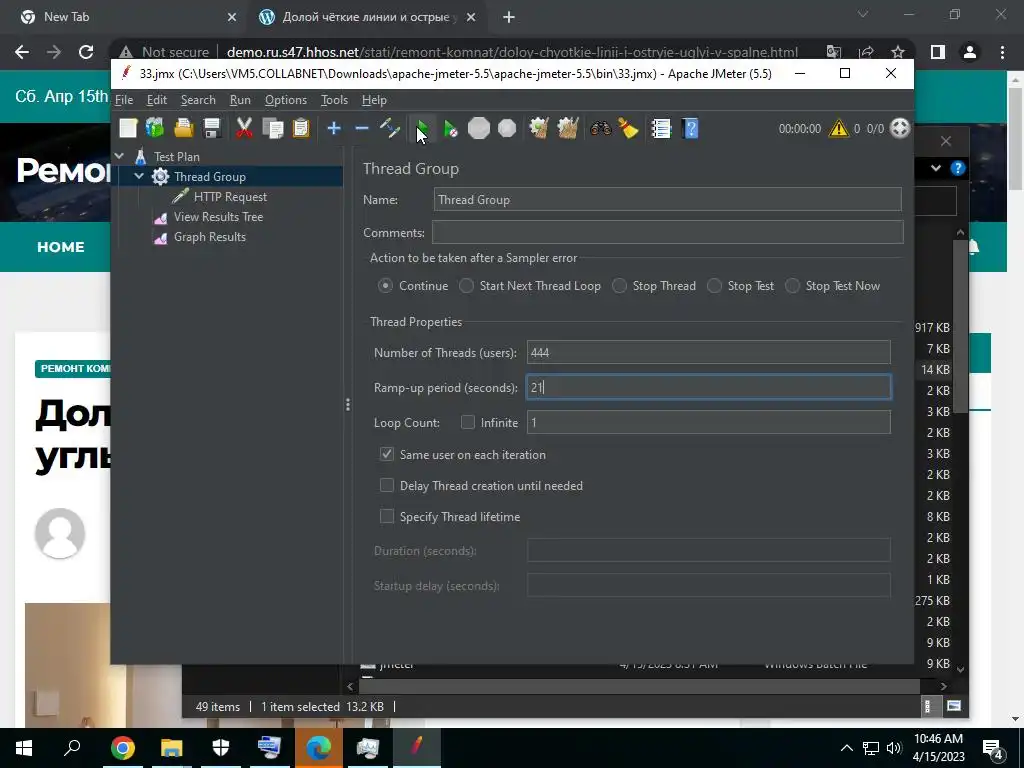Open the Search menu
Screen dimensions: 1024x768
coord(198,100)
